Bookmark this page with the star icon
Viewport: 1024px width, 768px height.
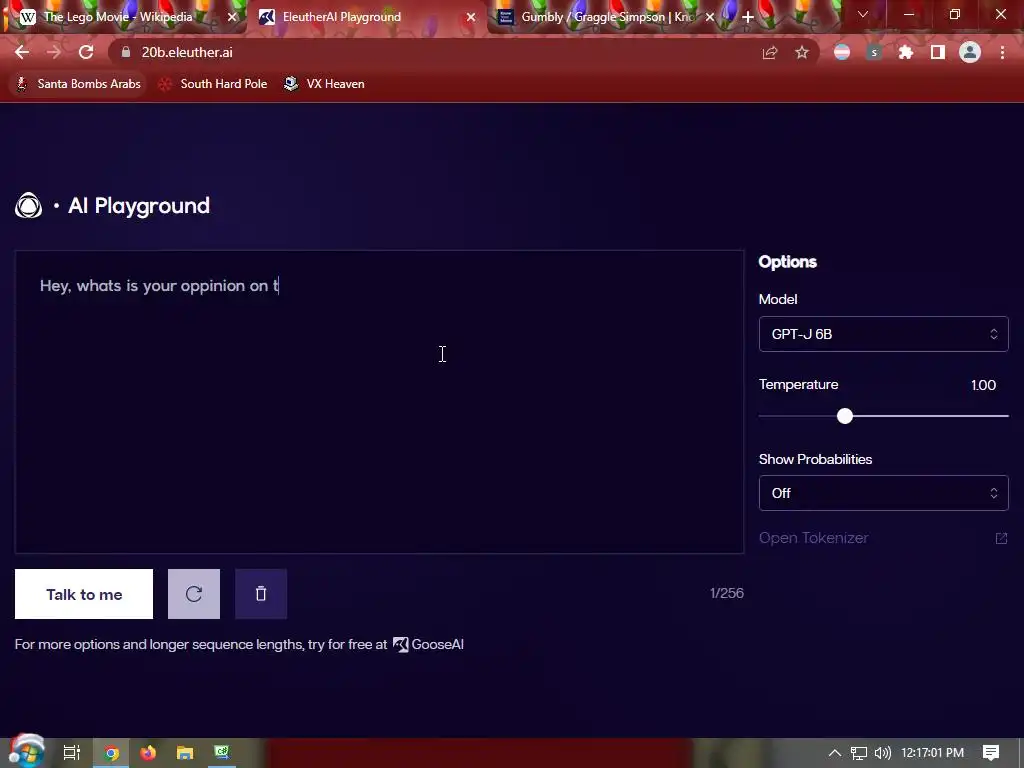pyautogui.click(x=802, y=53)
